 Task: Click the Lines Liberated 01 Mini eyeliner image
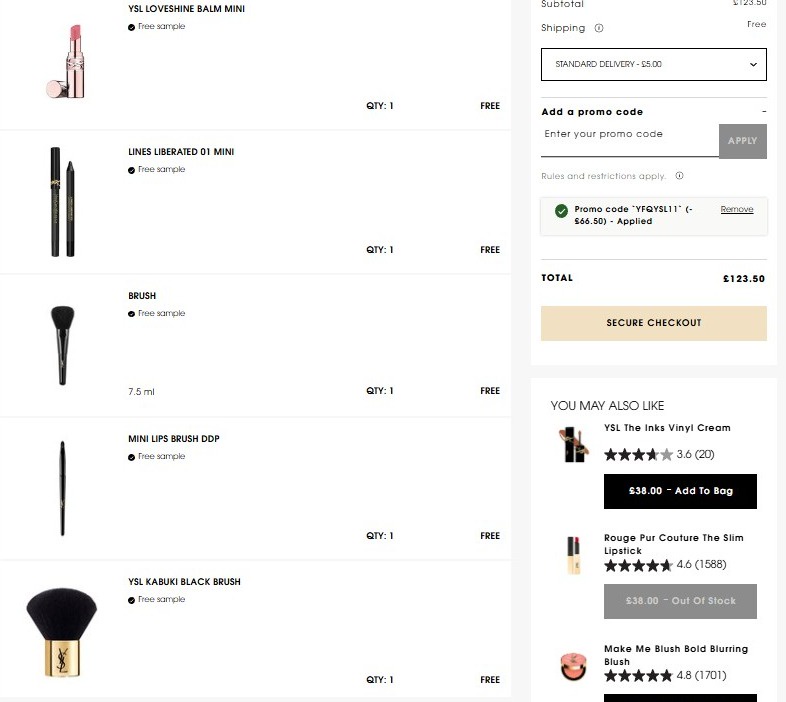pyautogui.click(x=62, y=202)
